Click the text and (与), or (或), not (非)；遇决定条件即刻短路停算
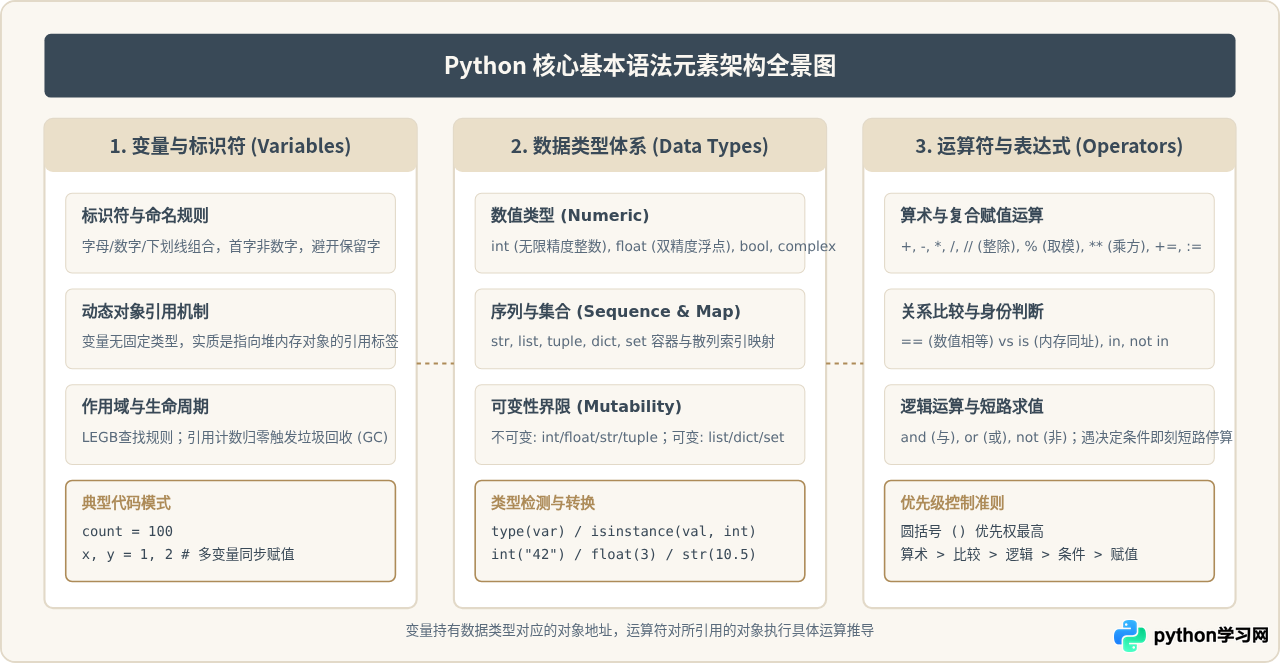 (x=1067, y=437)
